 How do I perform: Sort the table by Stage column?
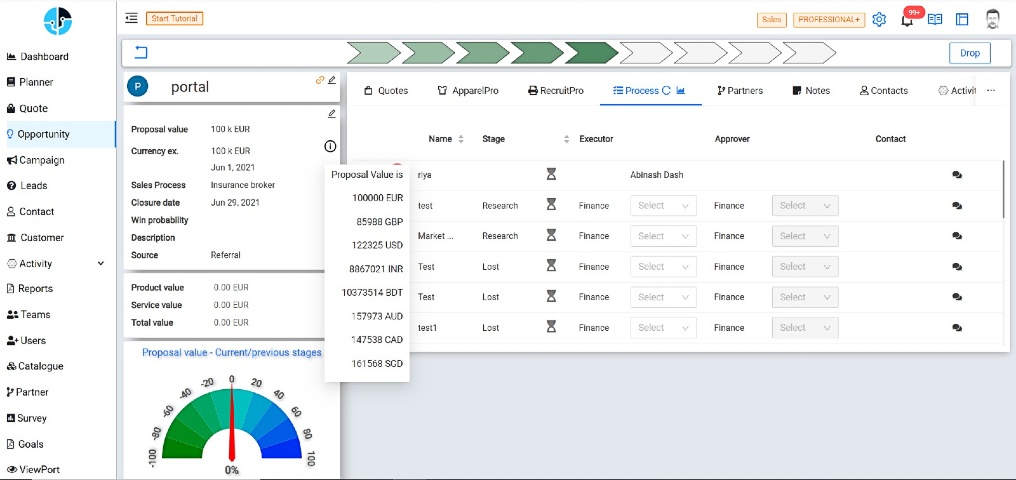[566, 139]
